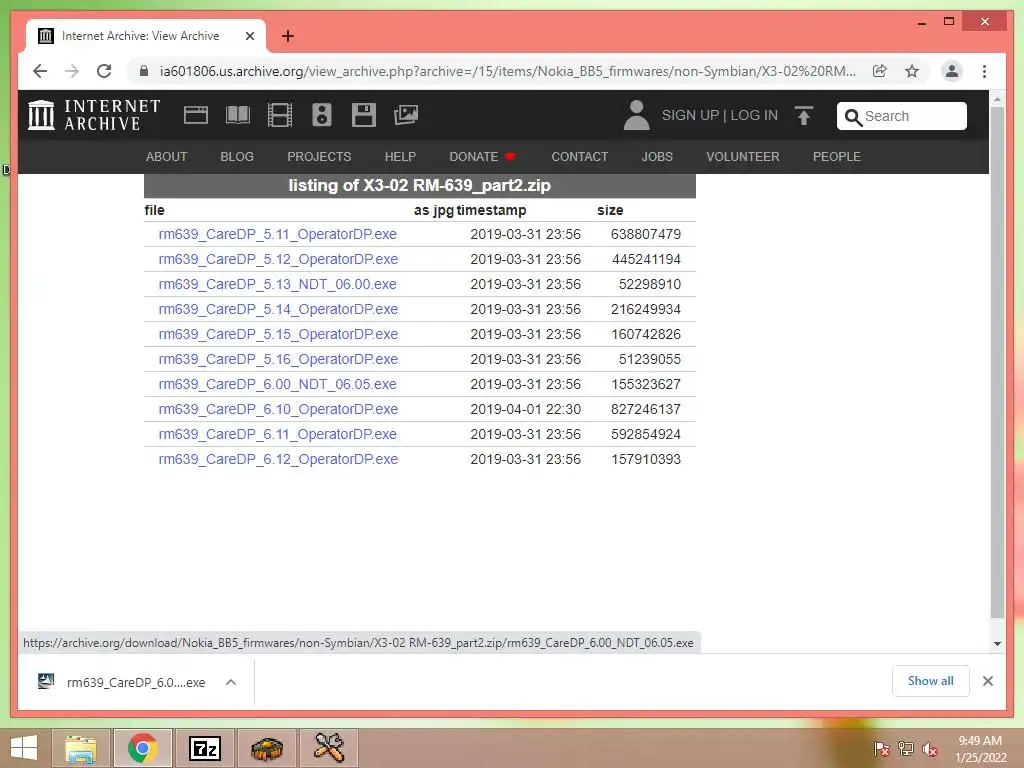The image size is (1024, 768).
Task: Open File Explorer from the taskbar
Action: (81, 748)
